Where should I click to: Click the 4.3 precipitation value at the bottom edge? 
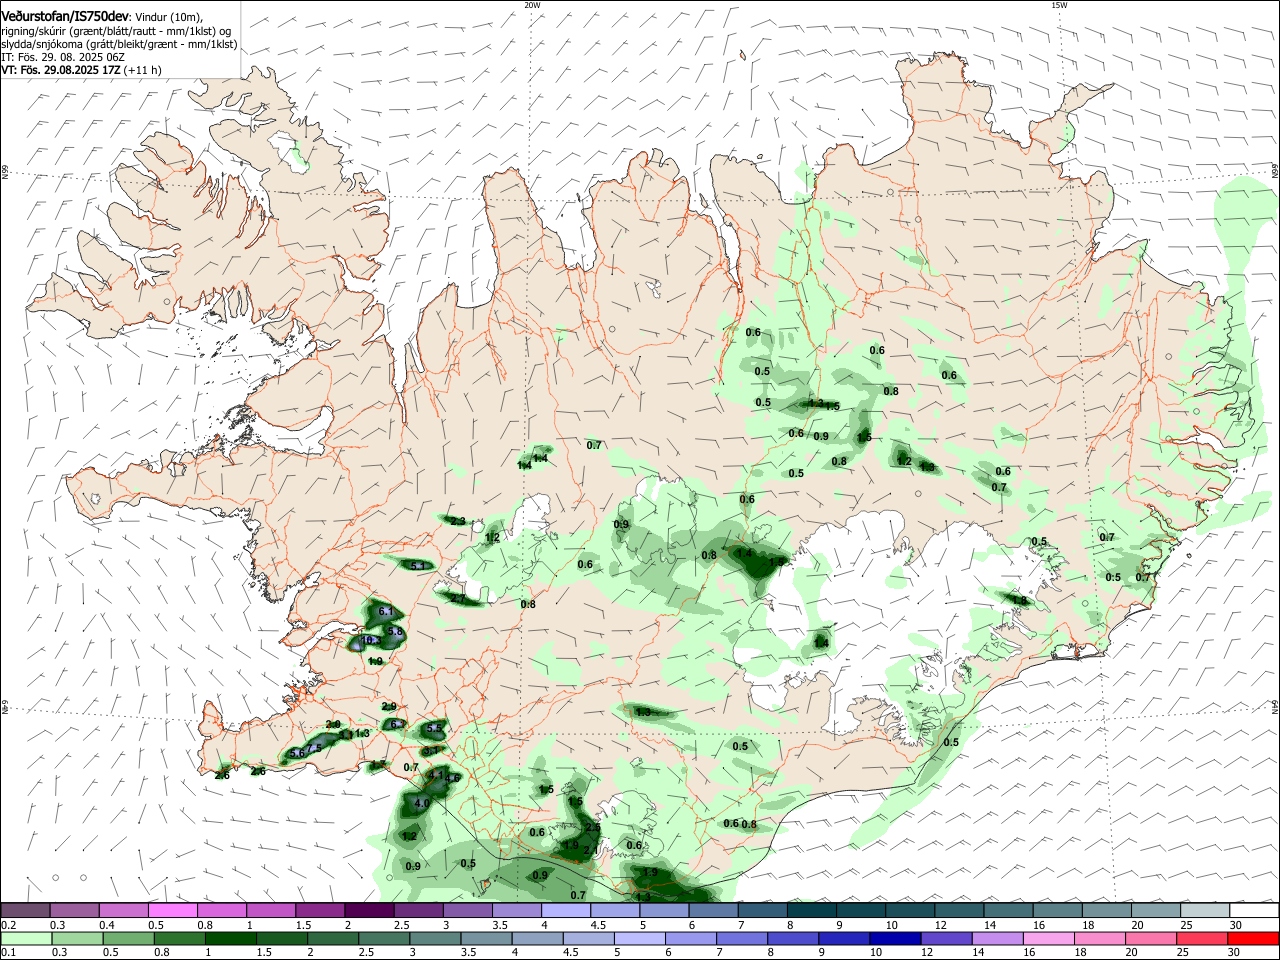coord(643,898)
